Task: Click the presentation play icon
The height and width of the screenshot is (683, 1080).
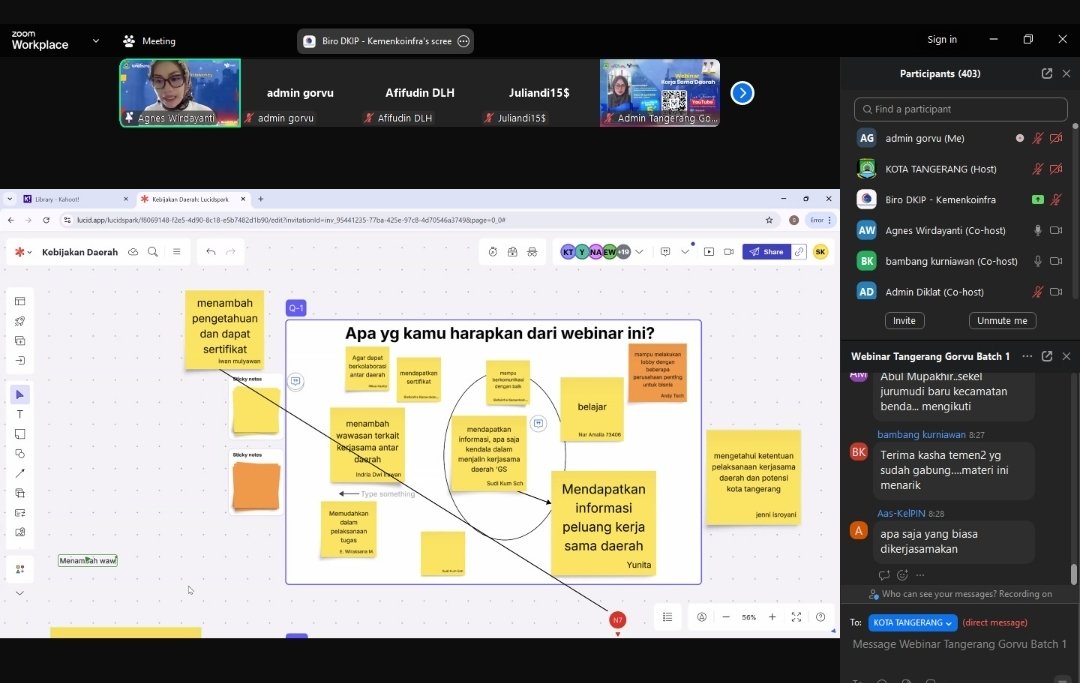Action: click(709, 252)
